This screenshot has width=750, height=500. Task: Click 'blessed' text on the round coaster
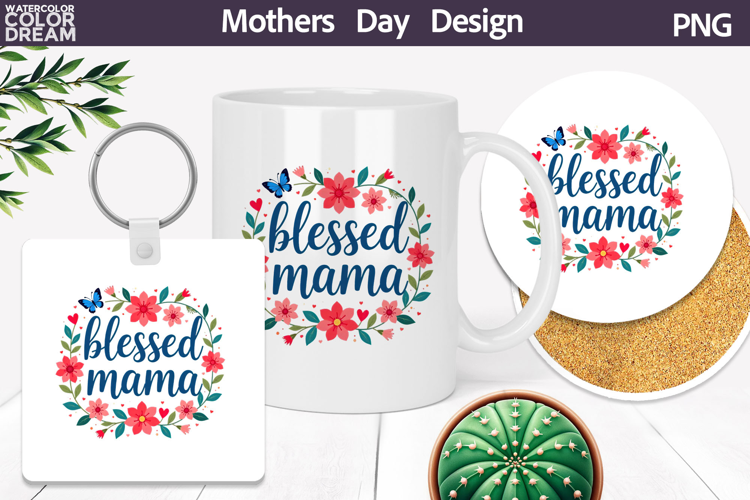606,176
